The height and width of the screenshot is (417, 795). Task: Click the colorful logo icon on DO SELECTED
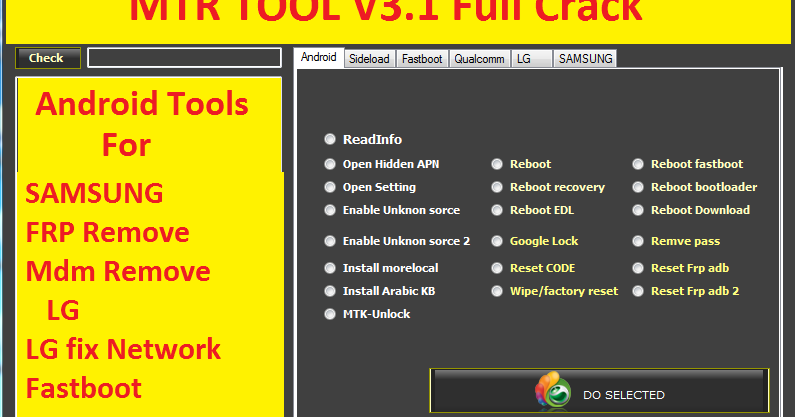tap(553, 390)
